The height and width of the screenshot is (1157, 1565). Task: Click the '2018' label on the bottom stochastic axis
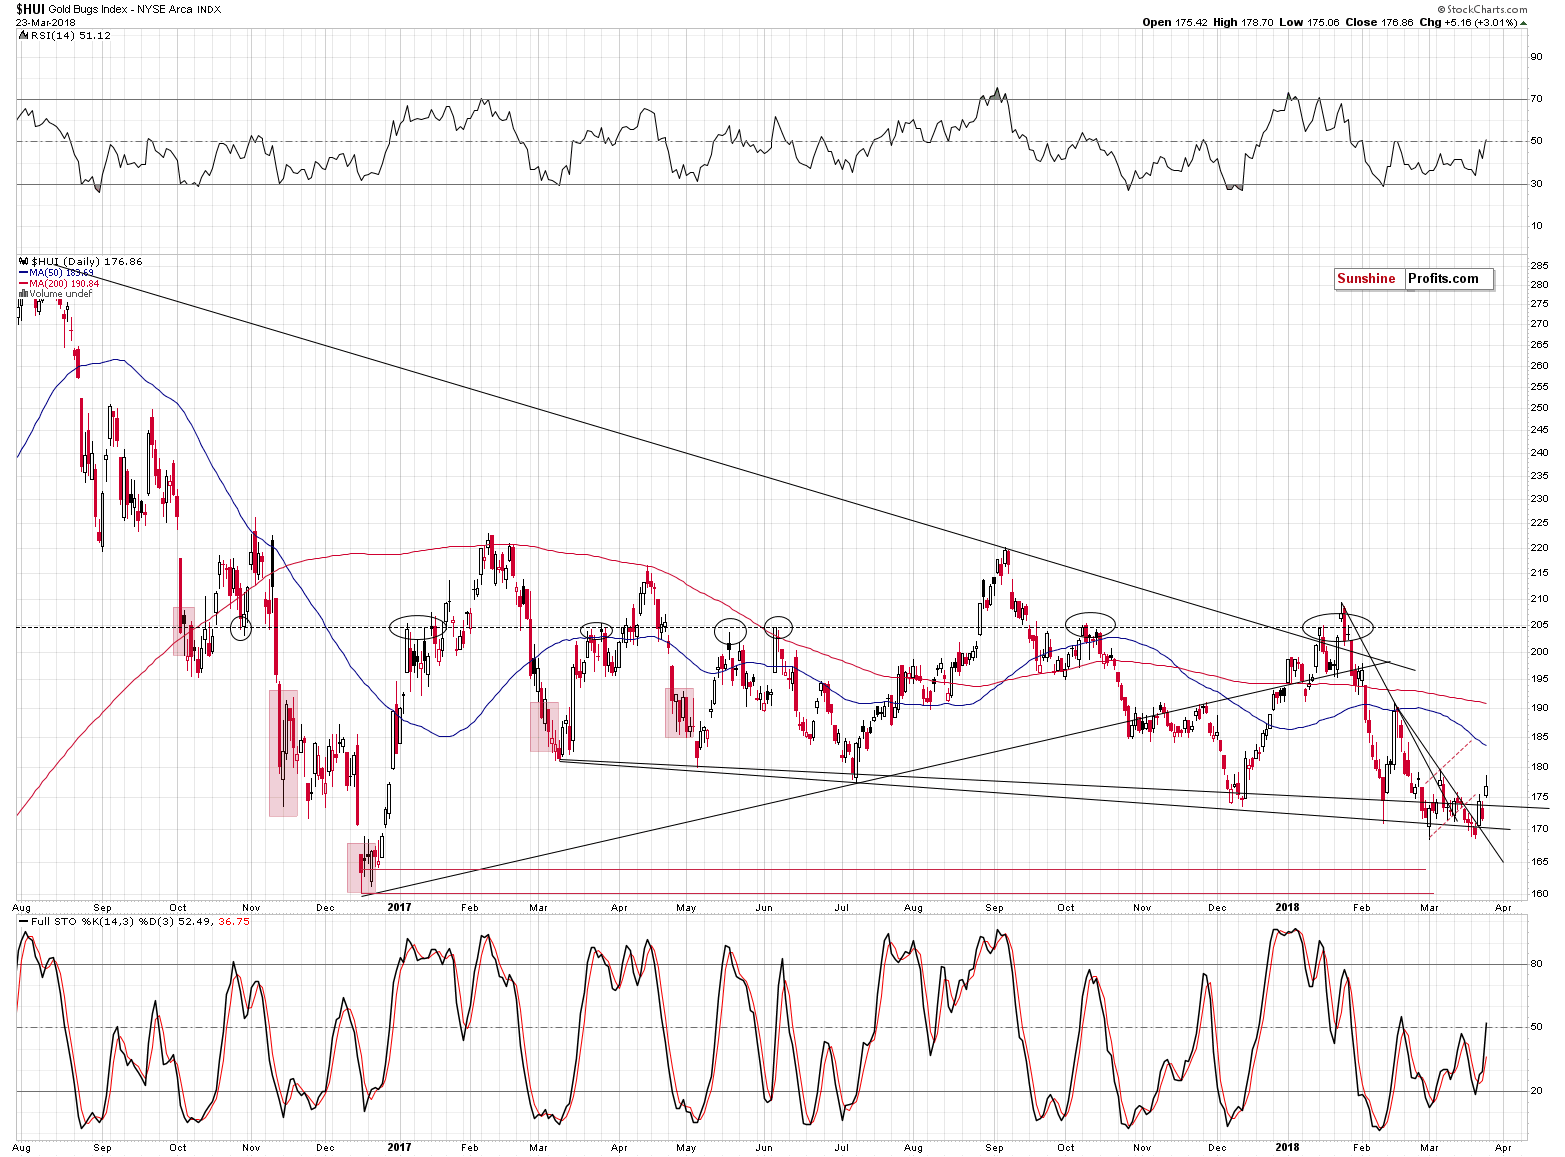[1287, 1147]
